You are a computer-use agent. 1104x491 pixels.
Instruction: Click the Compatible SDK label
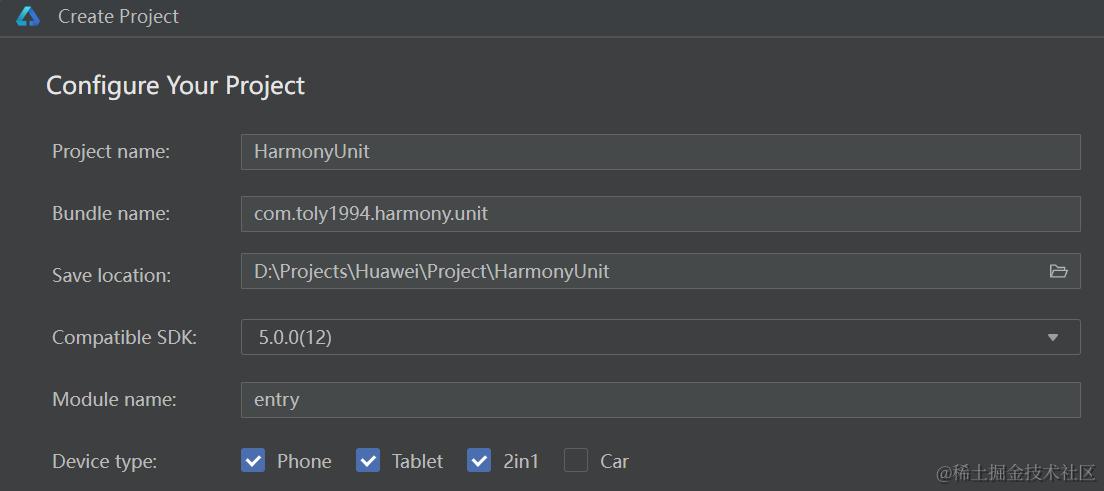point(124,338)
